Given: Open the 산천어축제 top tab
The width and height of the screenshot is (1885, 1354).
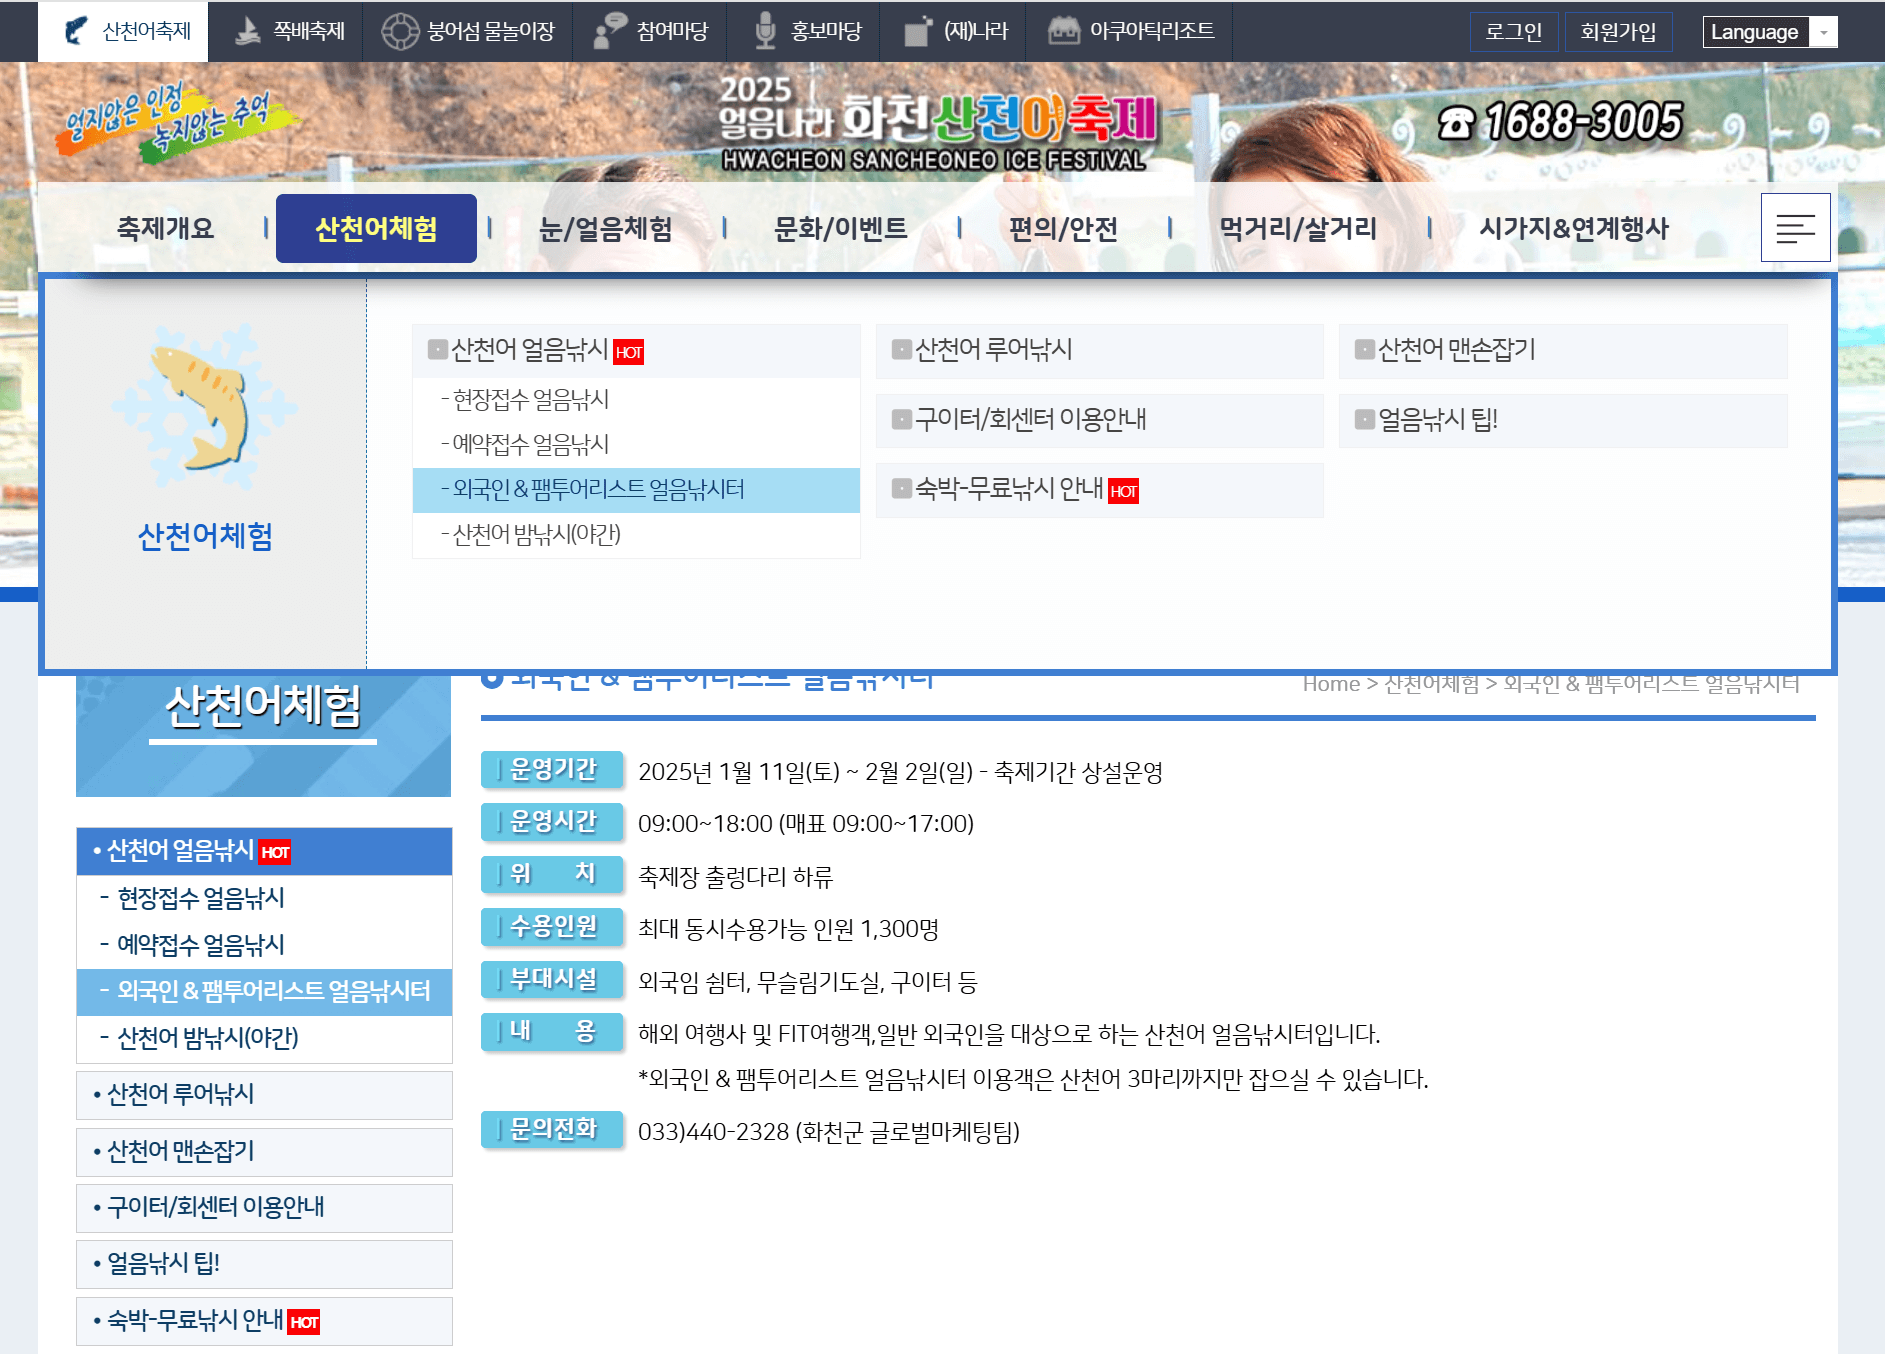Looking at the screenshot, I should 123,31.
